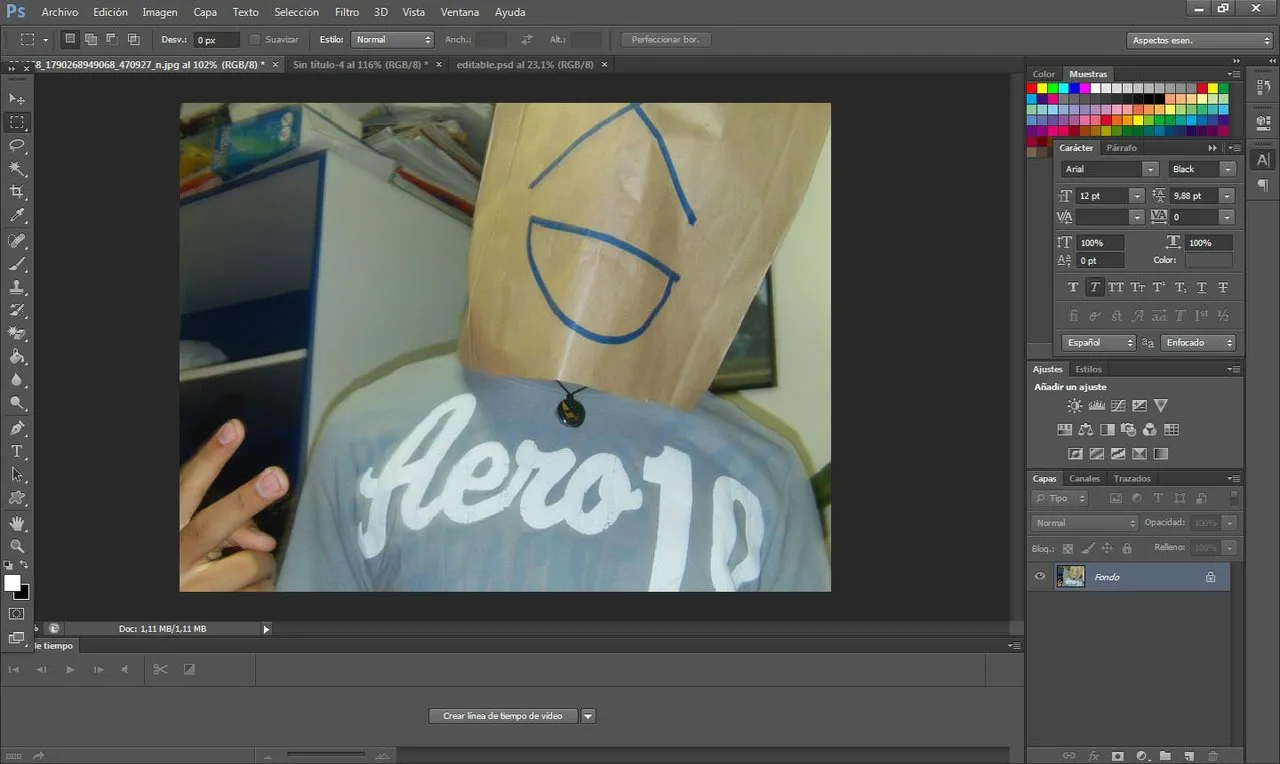Select the Lasso tool

point(17,146)
